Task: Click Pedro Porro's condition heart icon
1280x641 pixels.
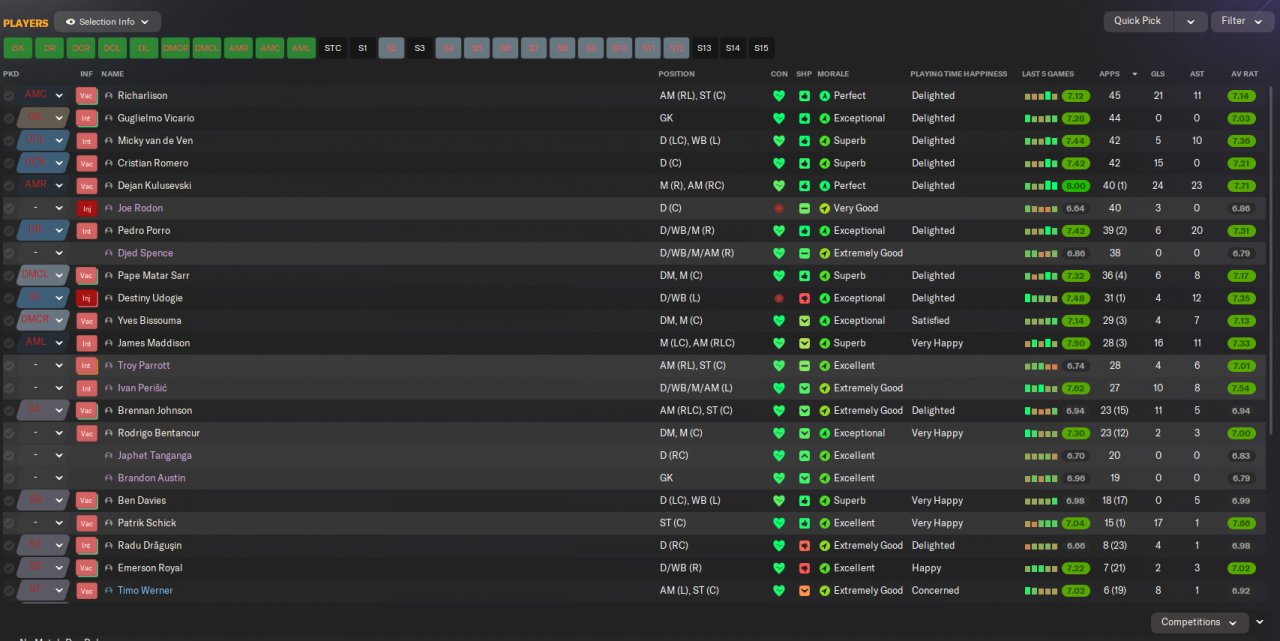Action: coord(779,231)
